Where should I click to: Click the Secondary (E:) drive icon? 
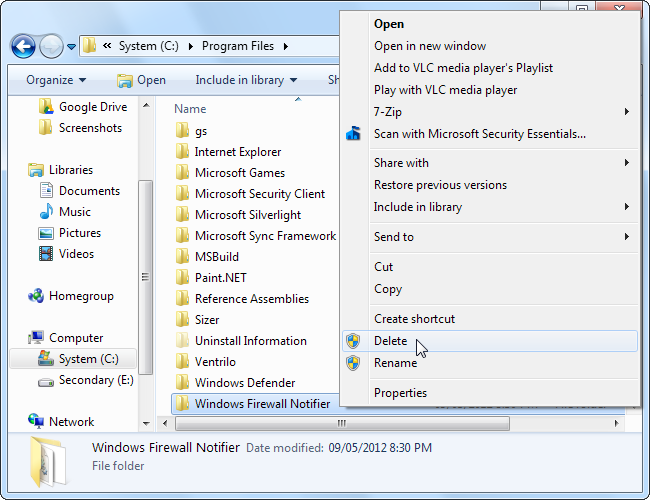[x=46, y=381]
